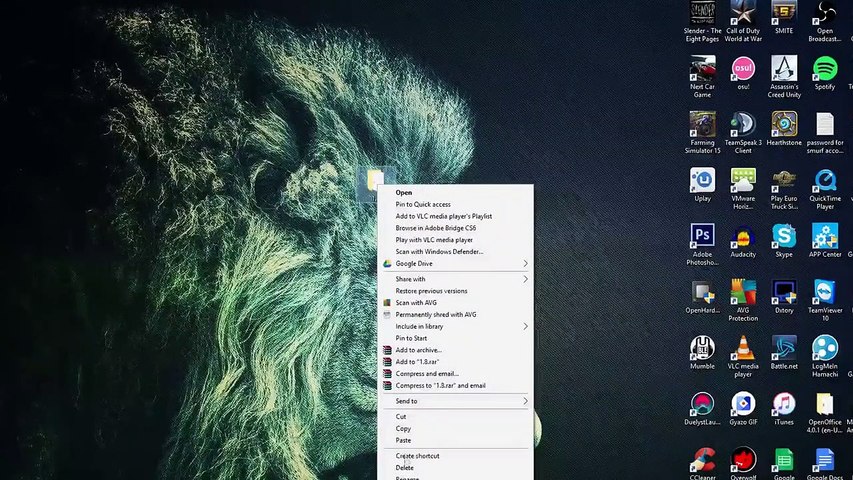Viewport: 853px width, 480px height.
Task: Open the SMITE desktop icon
Action: [x=784, y=18]
